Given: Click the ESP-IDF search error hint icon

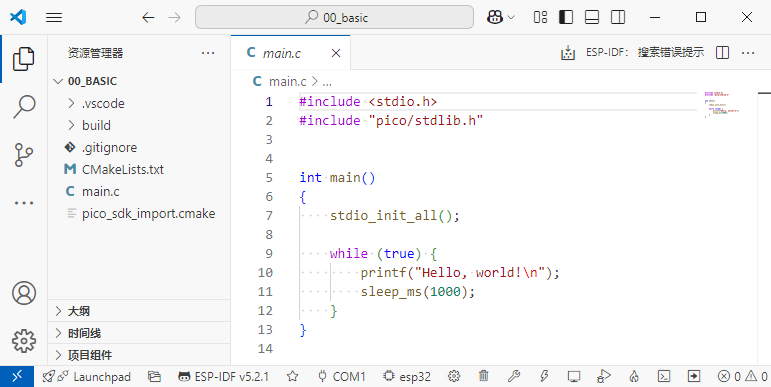Looking at the screenshot, I should pyautogui.click(x=568, y=53).
